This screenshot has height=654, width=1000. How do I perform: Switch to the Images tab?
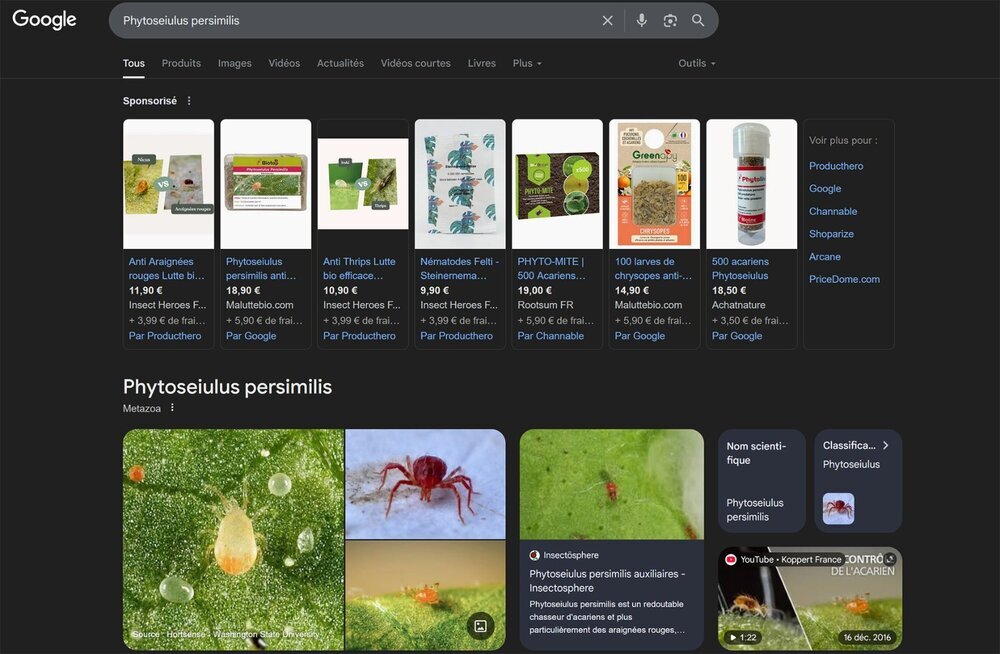coord(235,63)
